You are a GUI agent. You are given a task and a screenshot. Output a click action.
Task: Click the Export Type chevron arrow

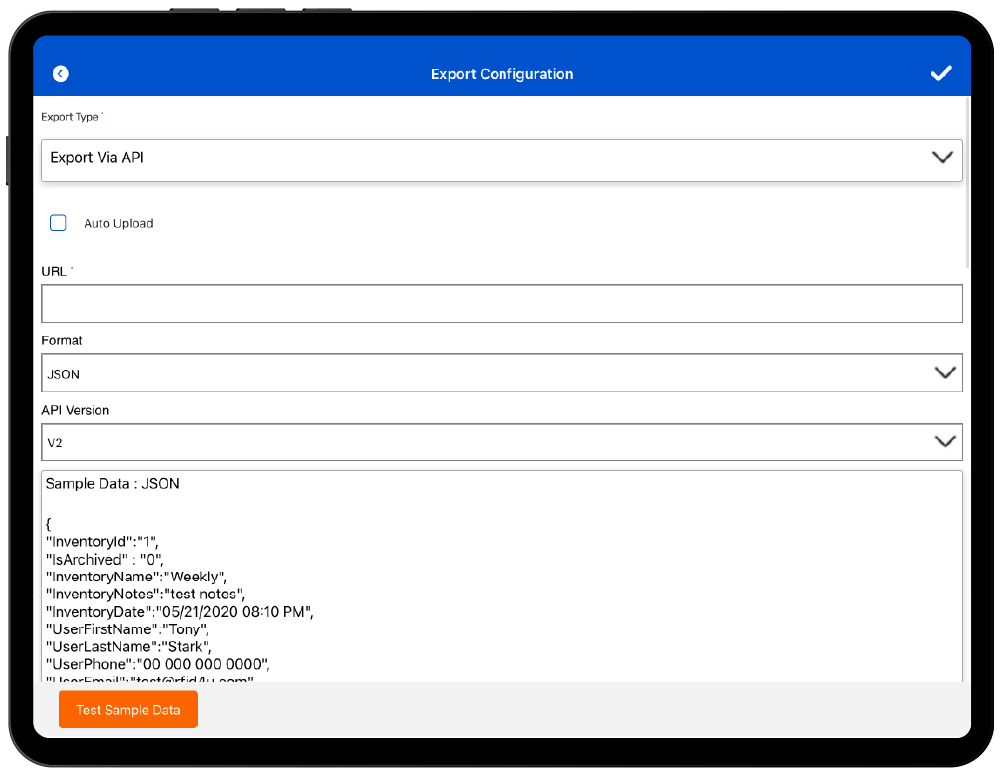[x=941, y=158]
